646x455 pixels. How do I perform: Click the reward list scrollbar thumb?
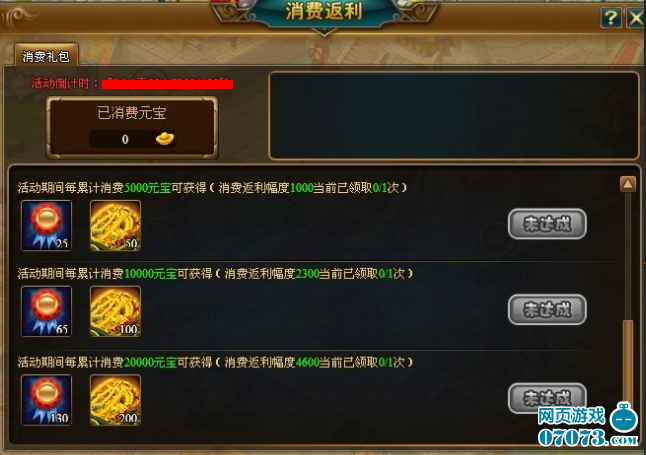coord(628,363)
